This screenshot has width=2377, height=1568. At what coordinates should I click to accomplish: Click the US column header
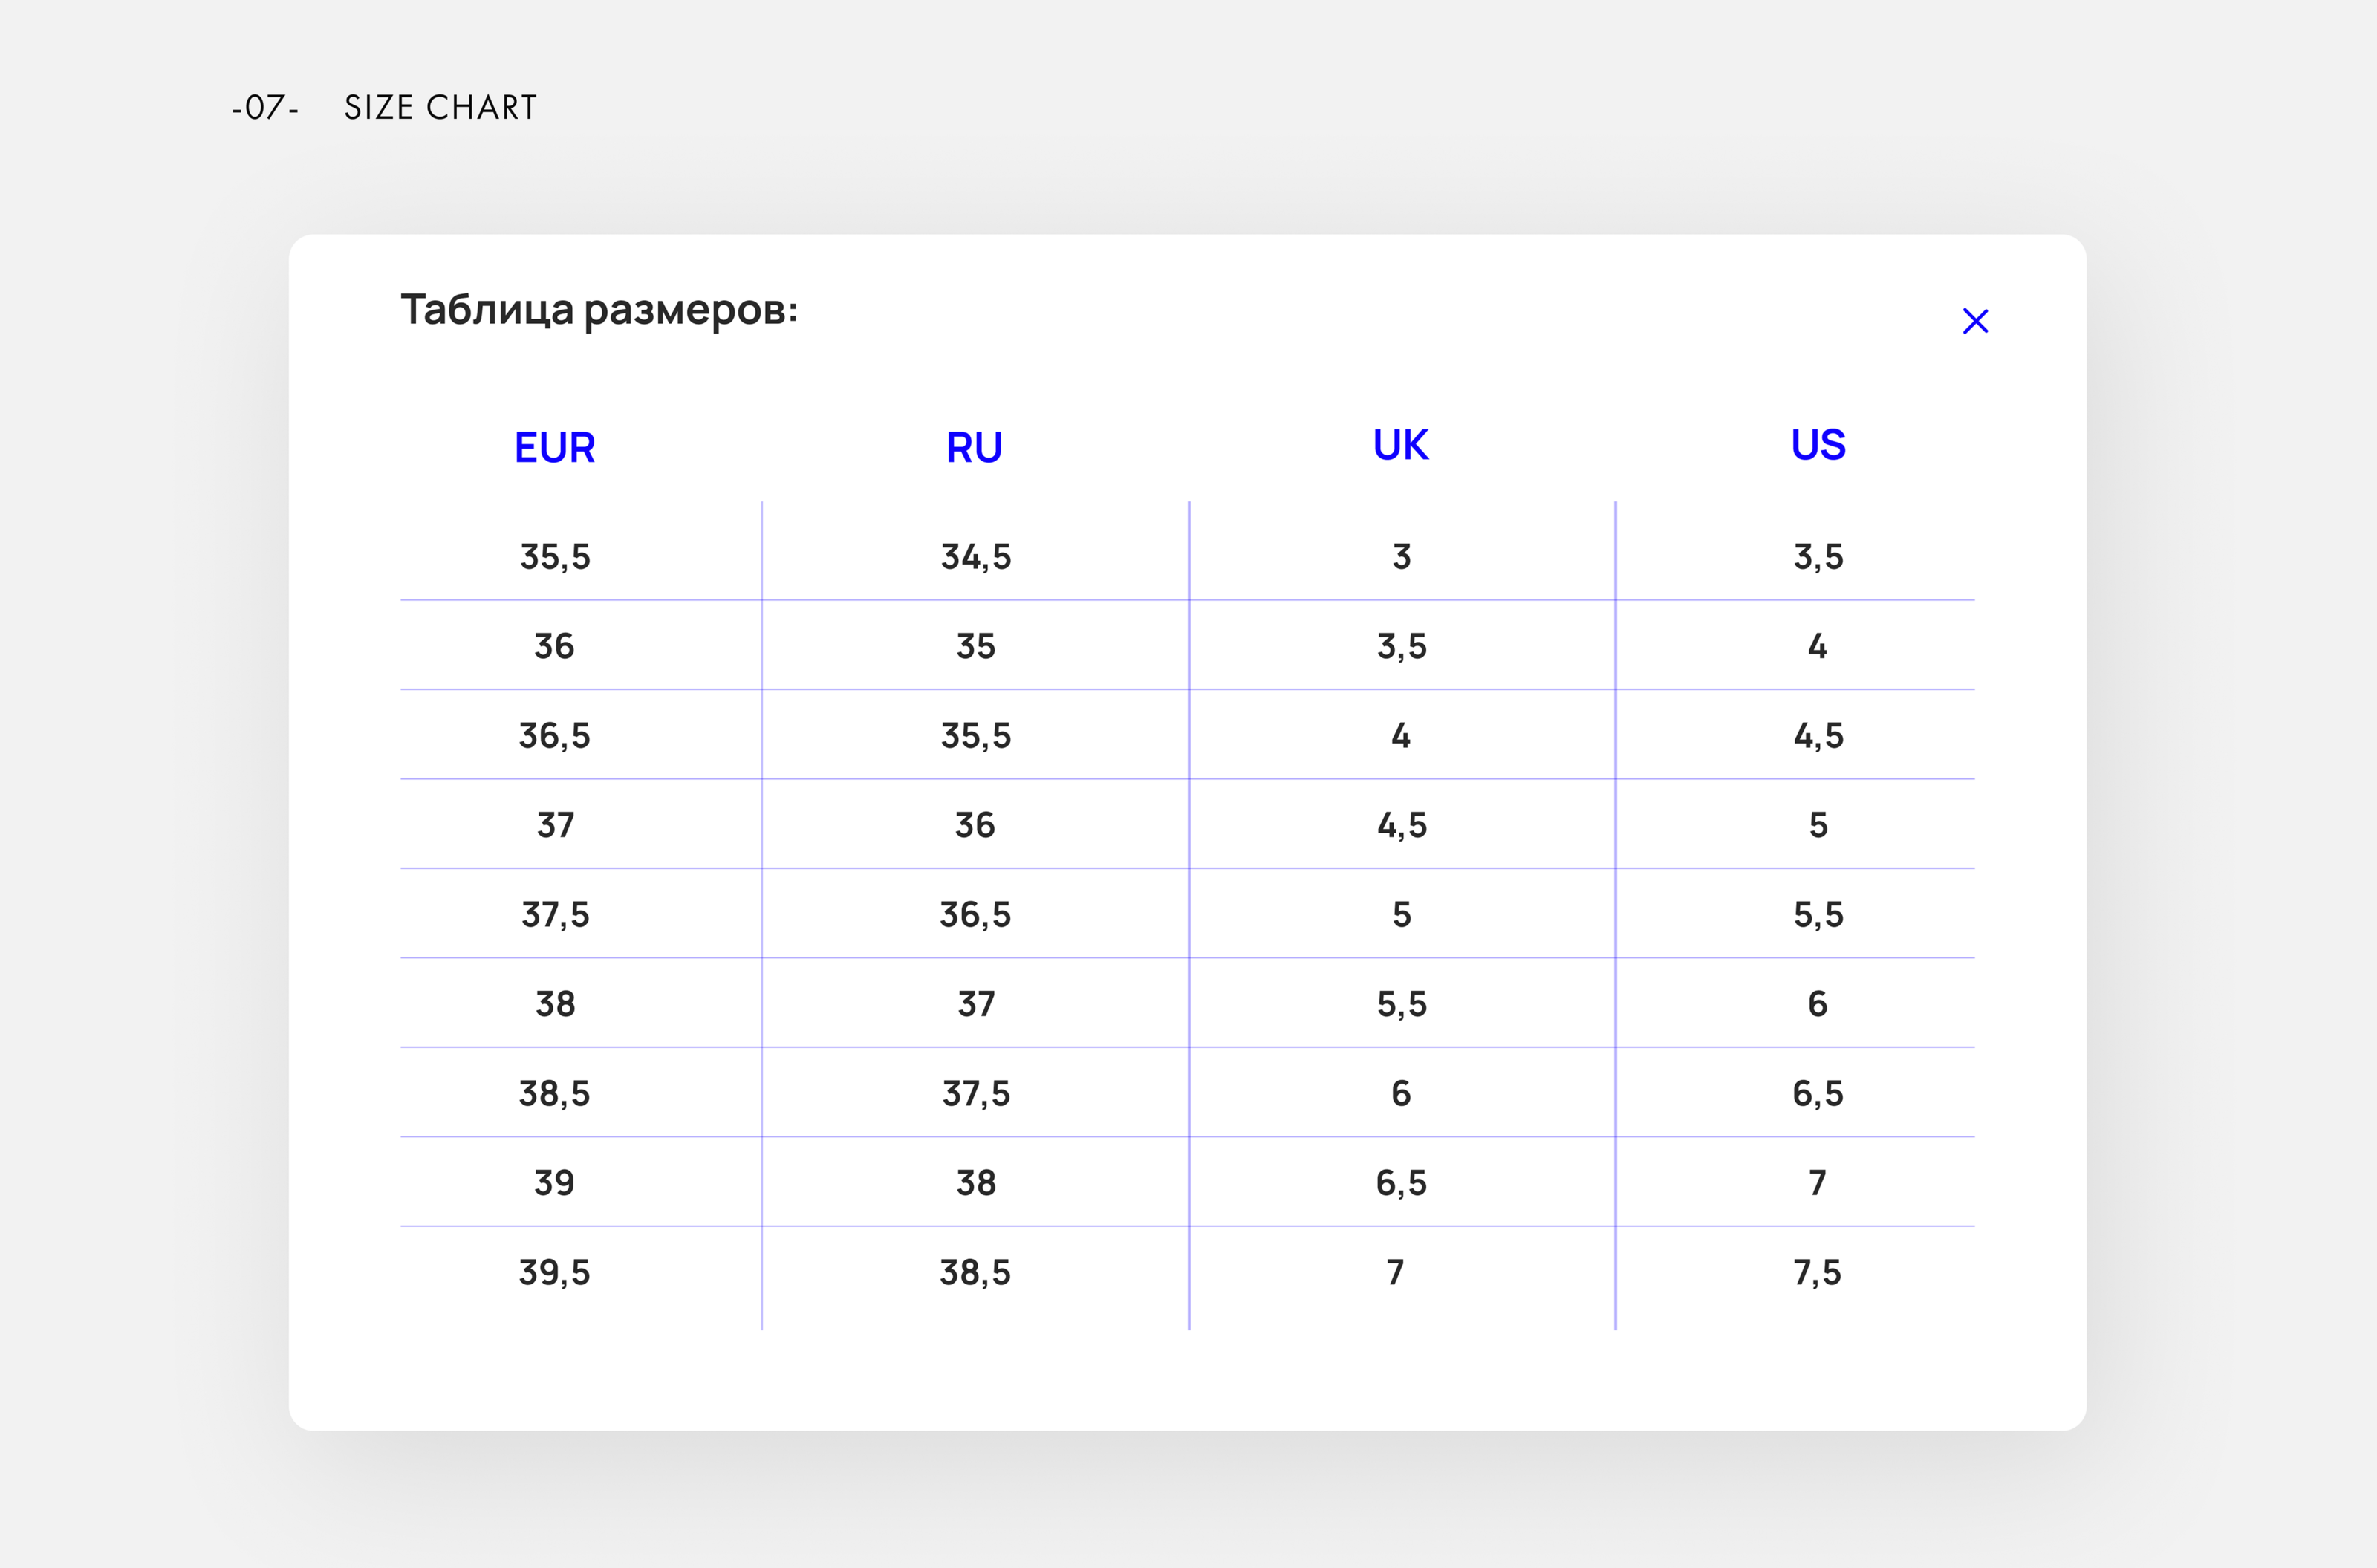1818,445
